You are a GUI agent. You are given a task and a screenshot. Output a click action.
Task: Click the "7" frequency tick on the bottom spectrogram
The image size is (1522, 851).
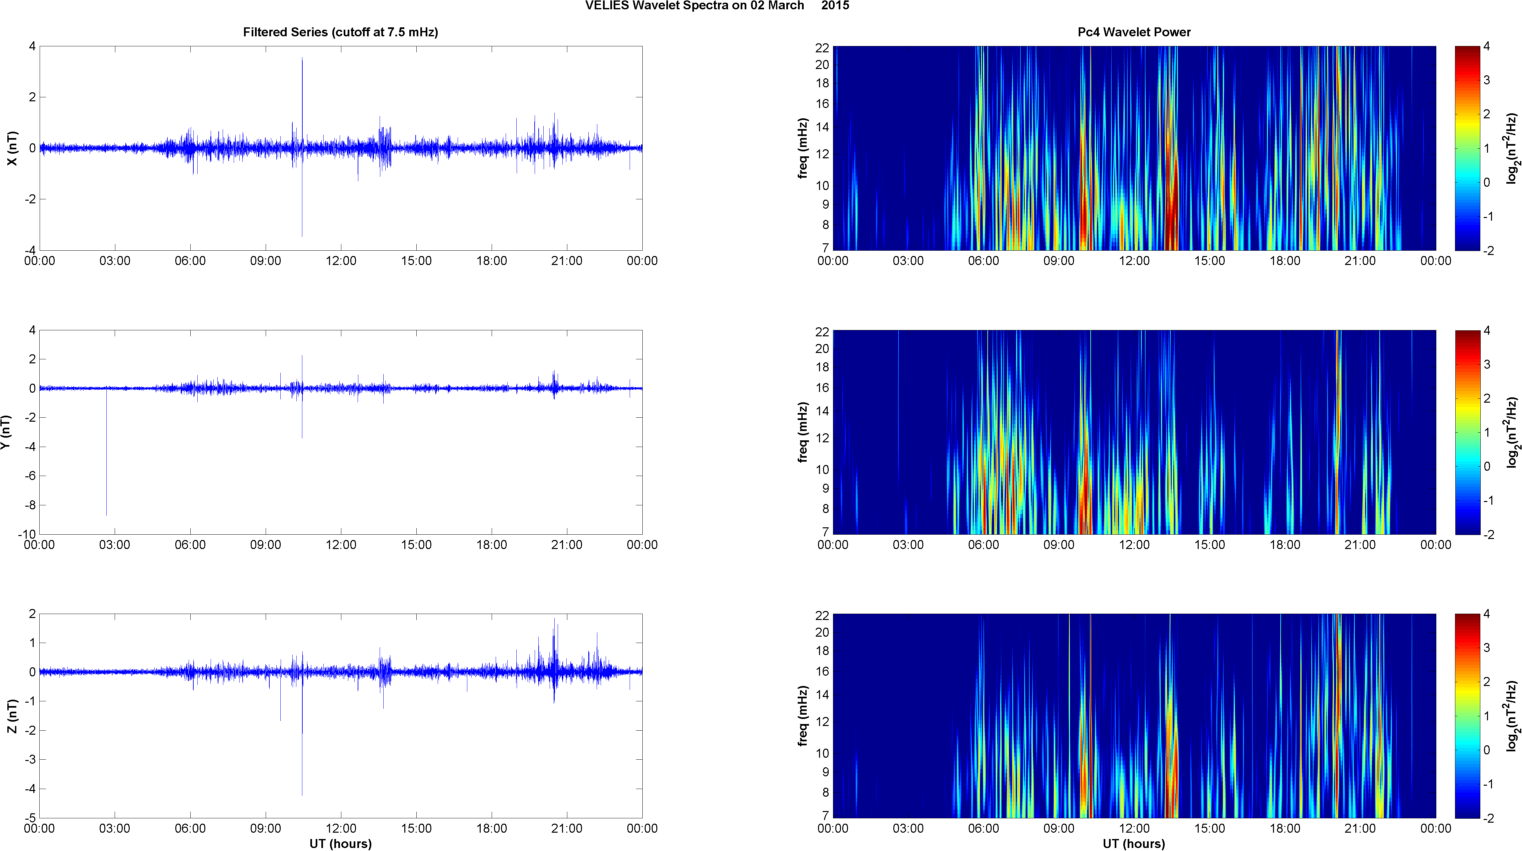point(825,816)
